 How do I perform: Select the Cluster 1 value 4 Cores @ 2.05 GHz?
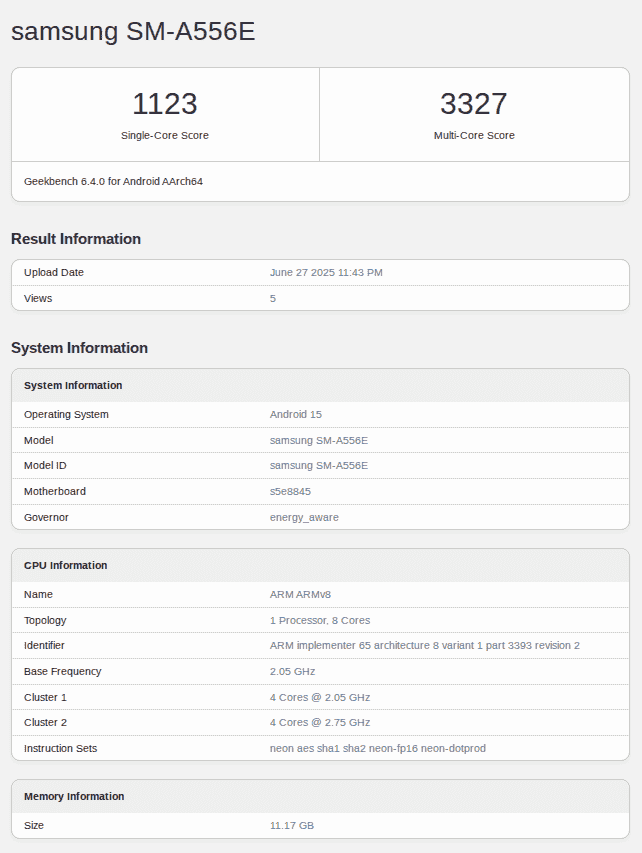320,697
